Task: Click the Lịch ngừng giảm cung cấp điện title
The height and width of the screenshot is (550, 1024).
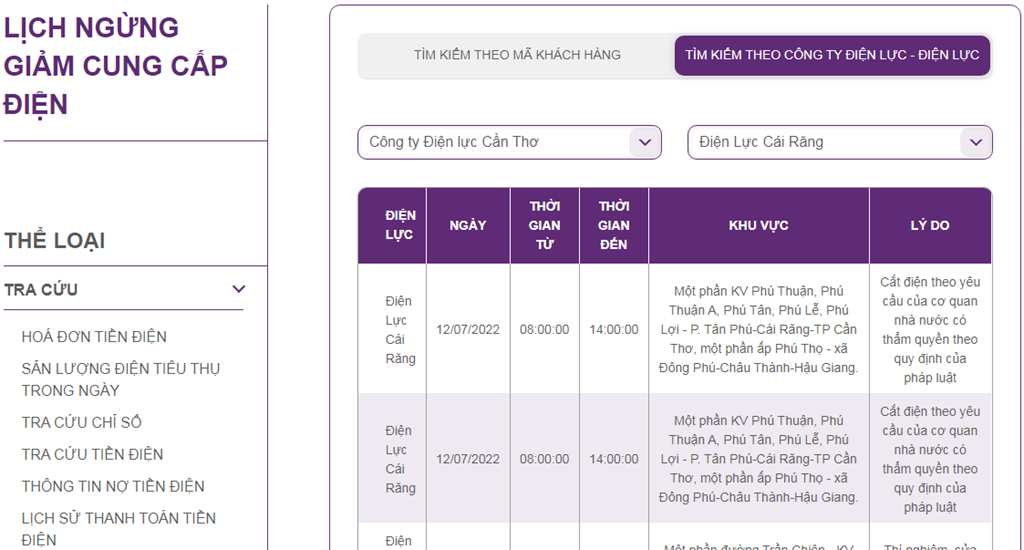Action: pos(115,66)
